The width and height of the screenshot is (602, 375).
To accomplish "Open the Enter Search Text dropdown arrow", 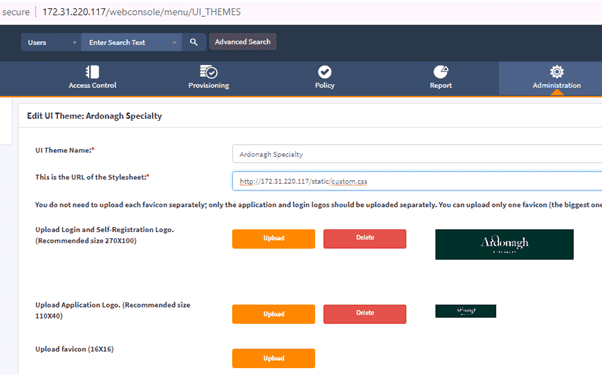I will (174, 43).
